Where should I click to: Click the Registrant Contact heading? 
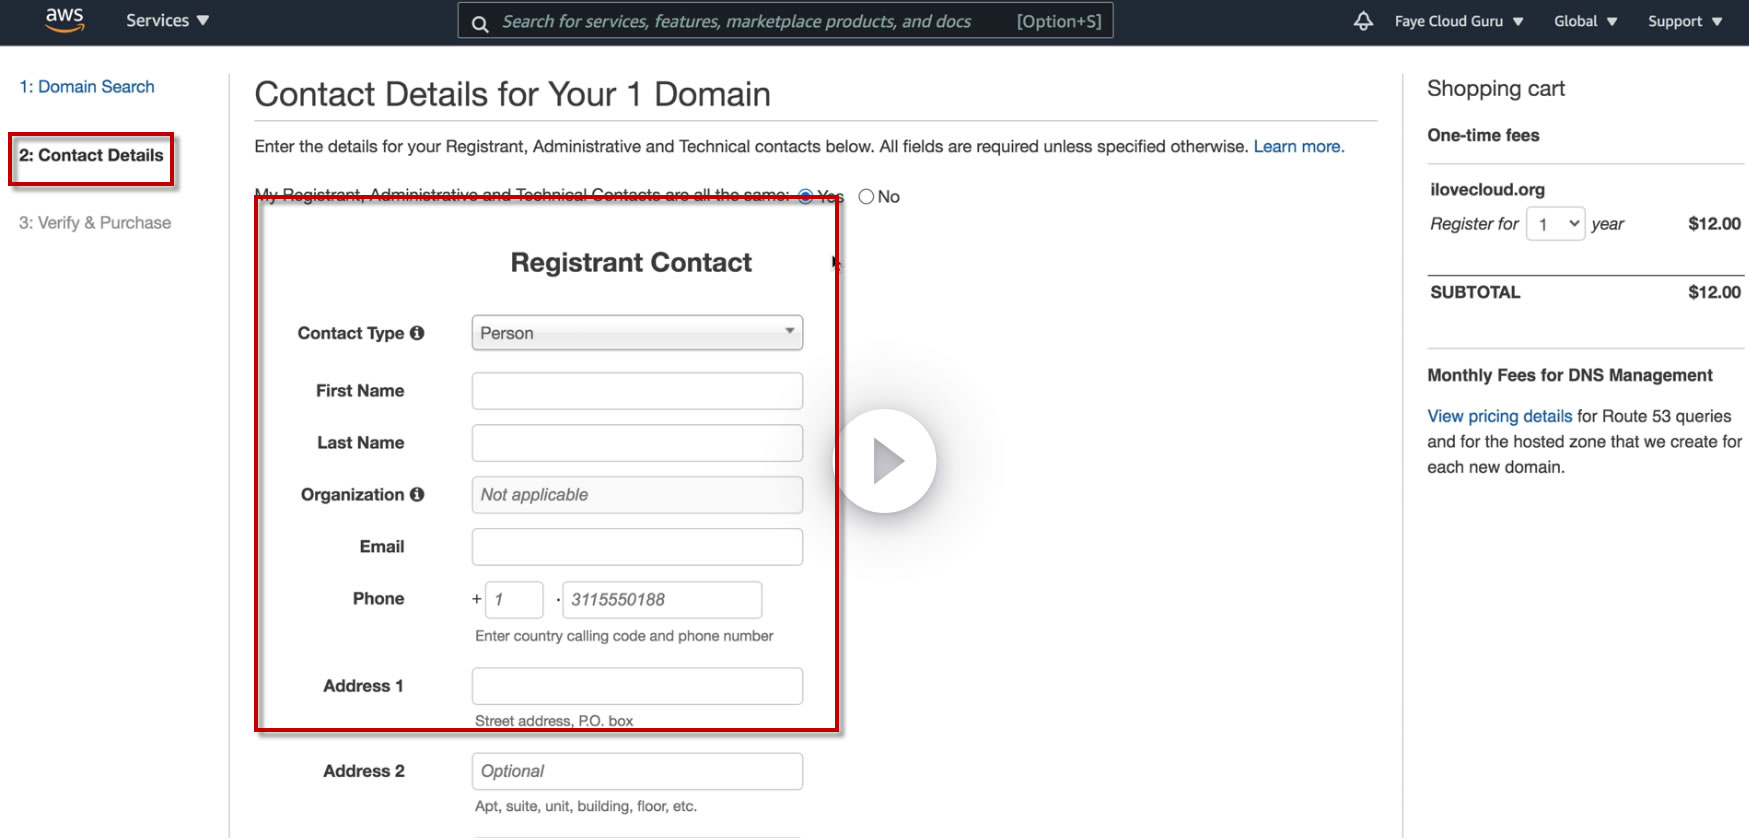[x=631, y=262]
